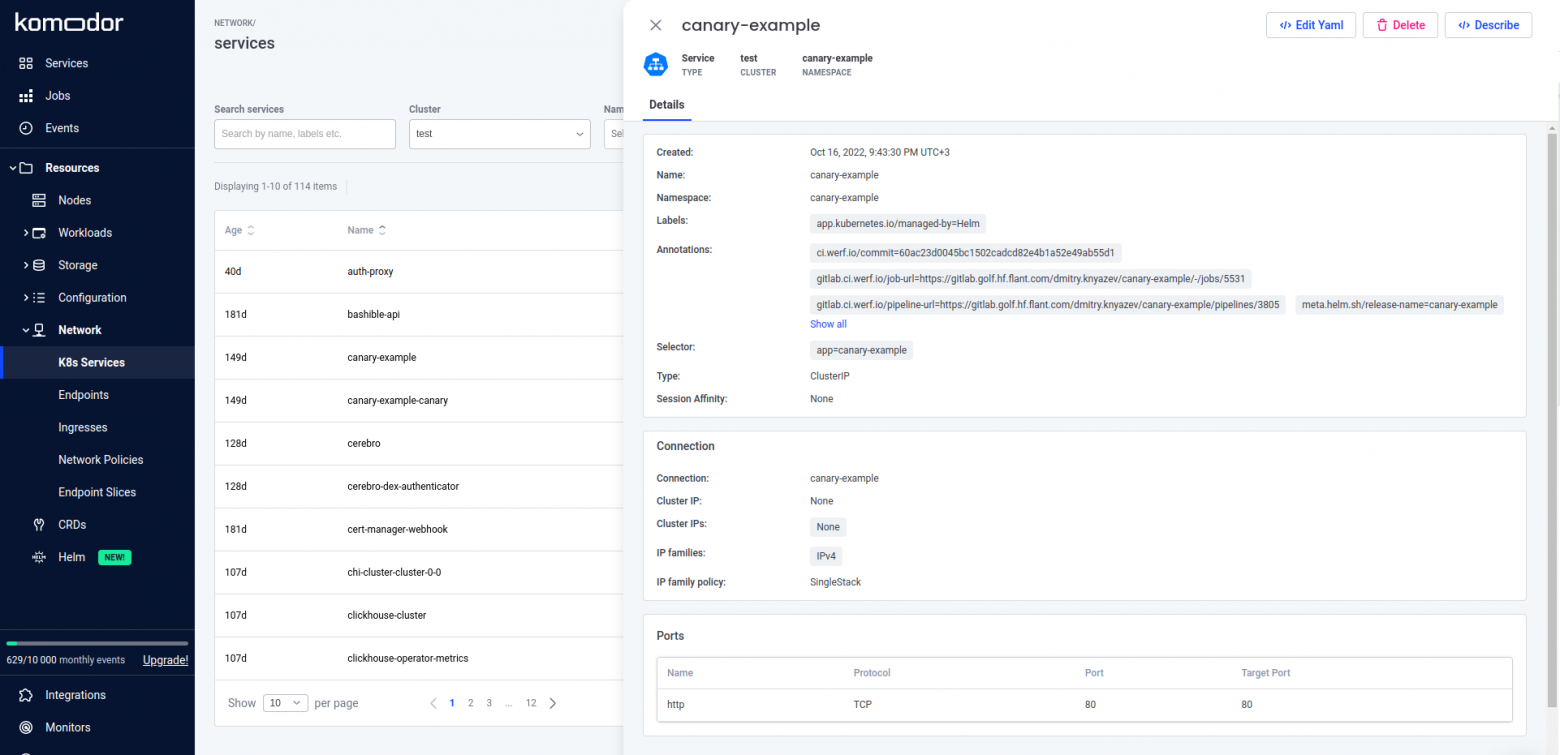The height and width of the screenshot is (755, 1560).
Task: Click the Monitors icon in sidebar
Action: [x=26, y=727]
